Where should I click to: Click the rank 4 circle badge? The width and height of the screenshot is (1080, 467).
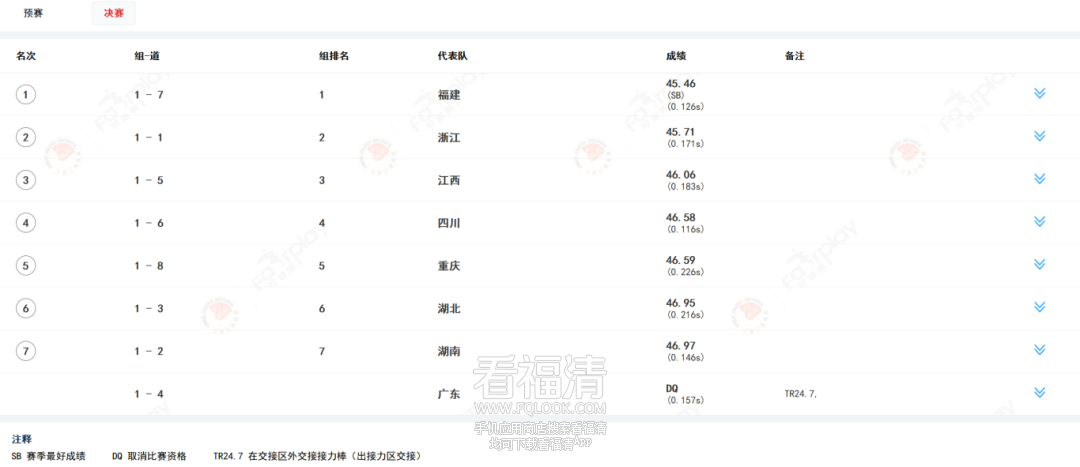[x=26, y=223]
